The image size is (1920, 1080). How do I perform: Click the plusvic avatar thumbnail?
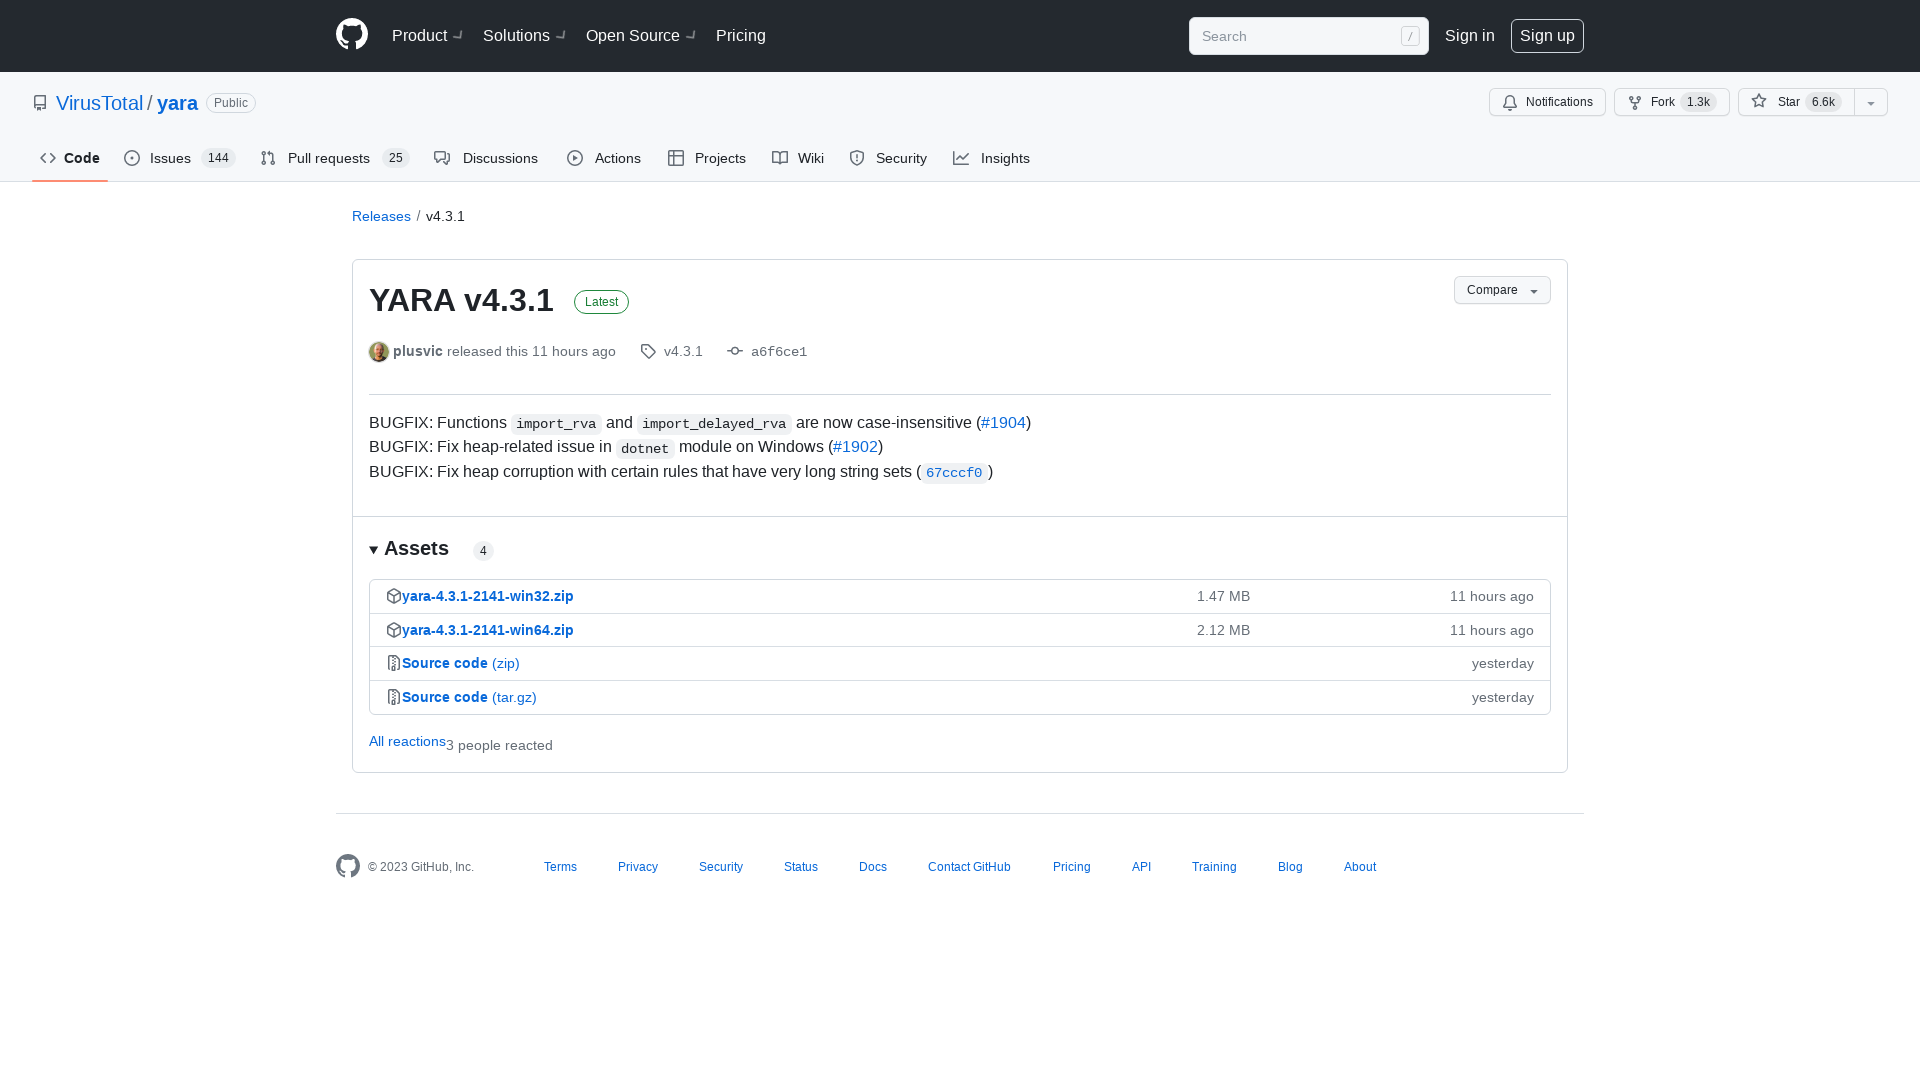point(379,352)
